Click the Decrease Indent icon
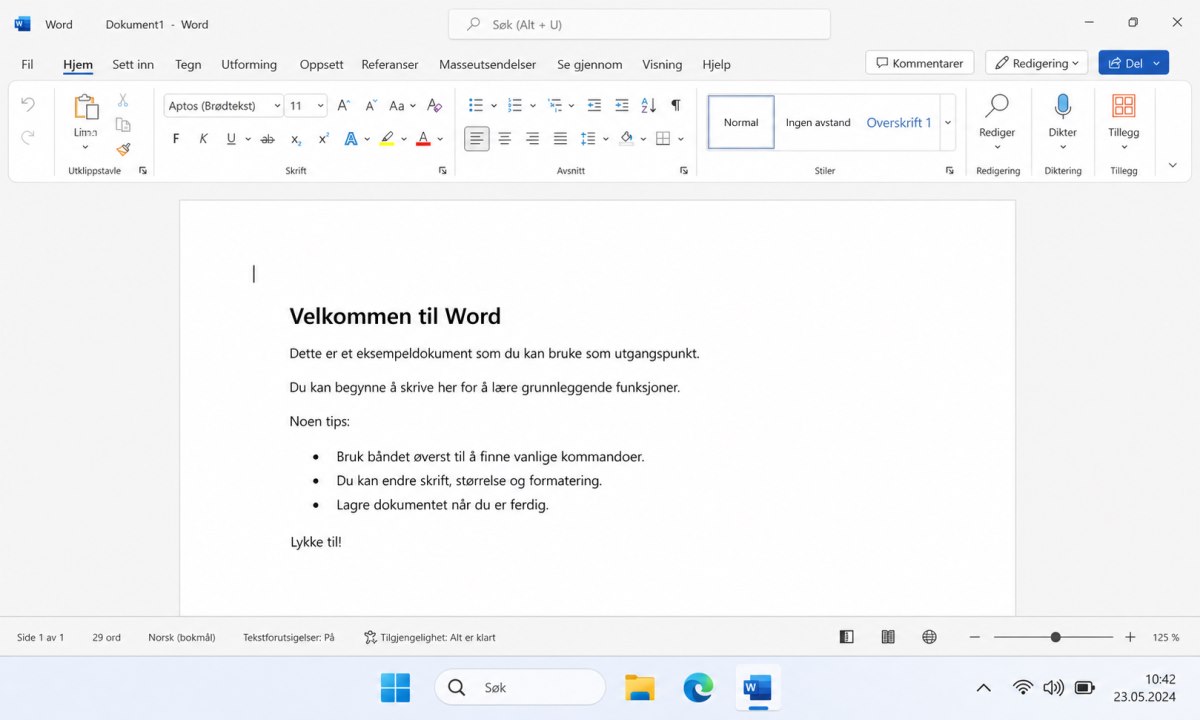 click(x=594, y=105)
